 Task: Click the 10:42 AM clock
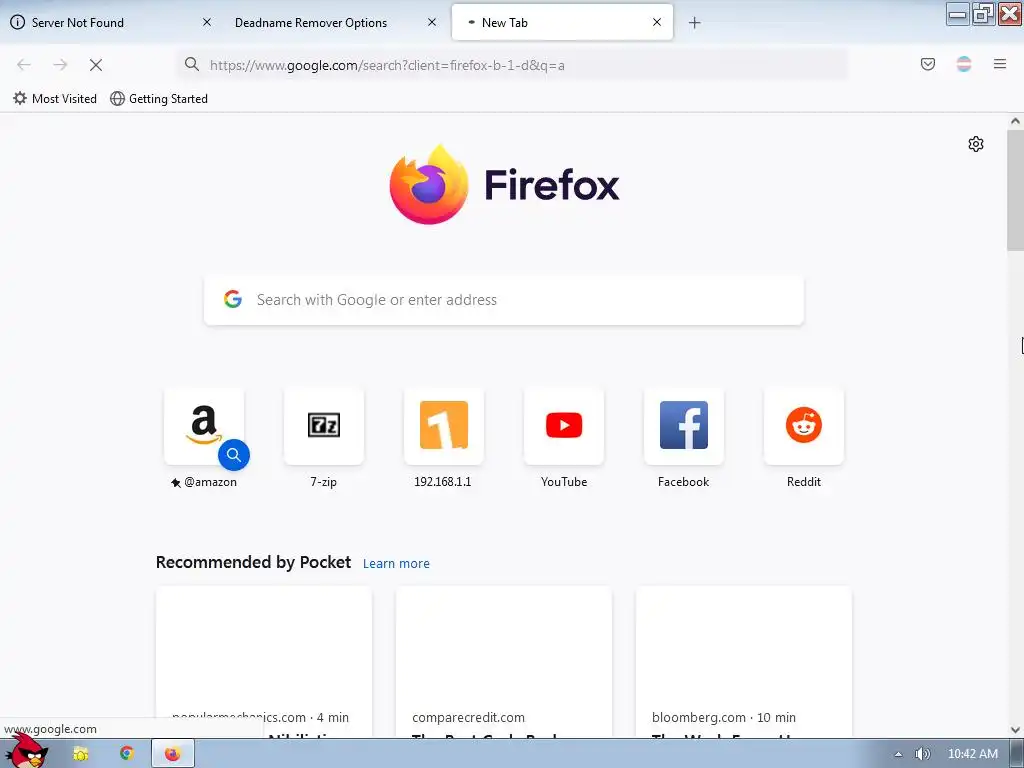pos(972,754)
